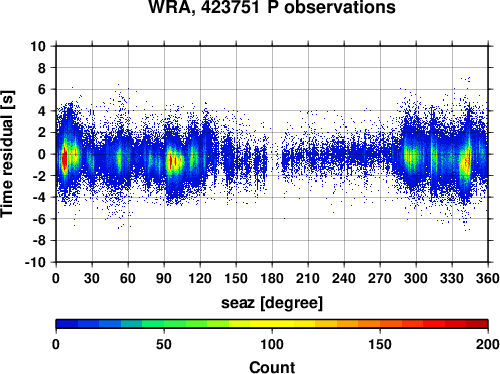
Task: Click the yellow middle of the colorbar
Action: coord(272,324)
